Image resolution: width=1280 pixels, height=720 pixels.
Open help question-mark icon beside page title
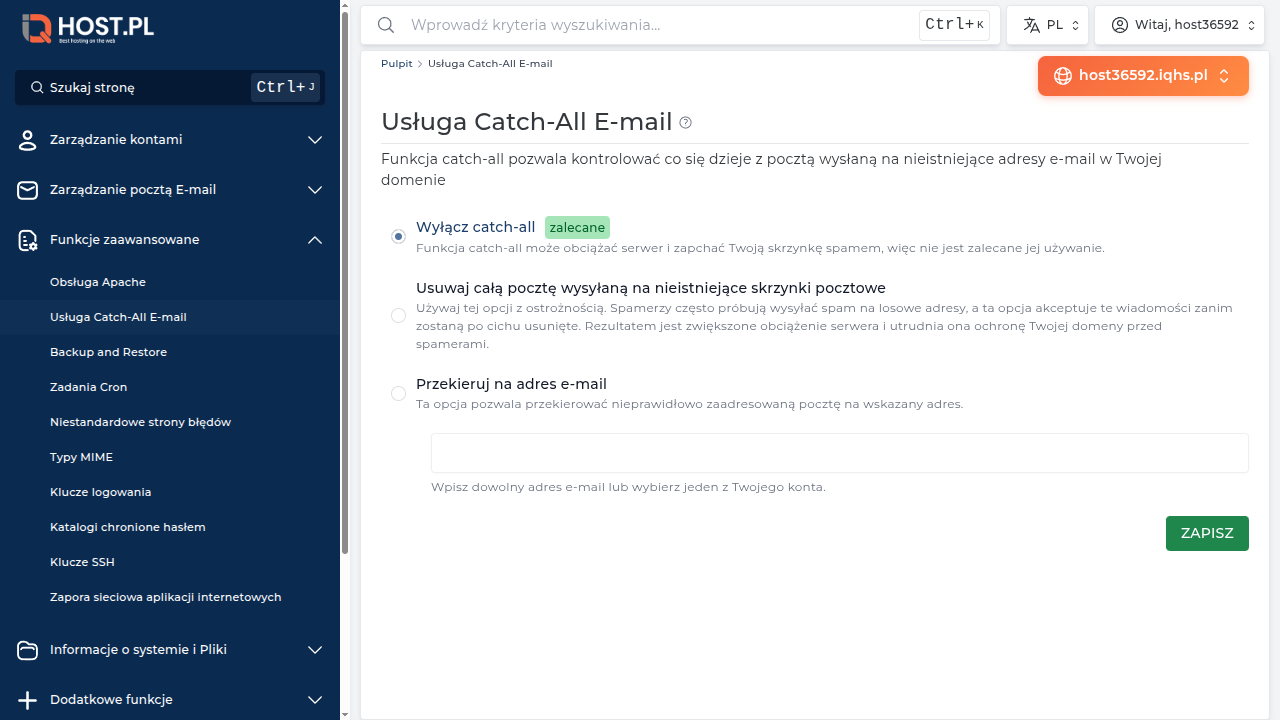click(685, 123)
